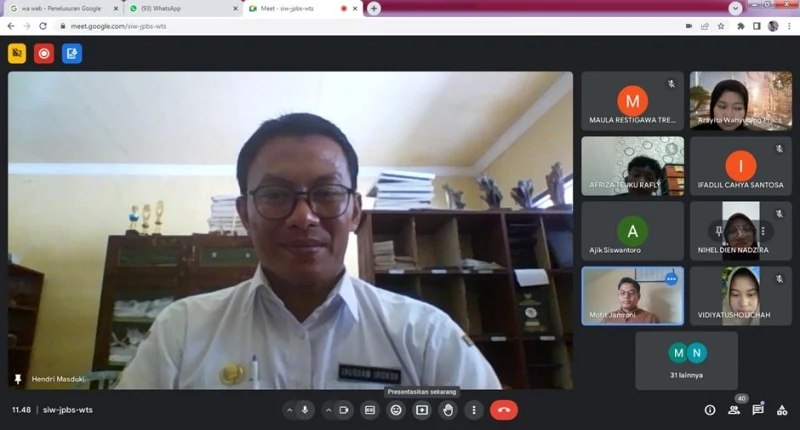The width and height of the screenshot is (800, 430).
Task: Reload the Meet page
Action: pos(43,26)
